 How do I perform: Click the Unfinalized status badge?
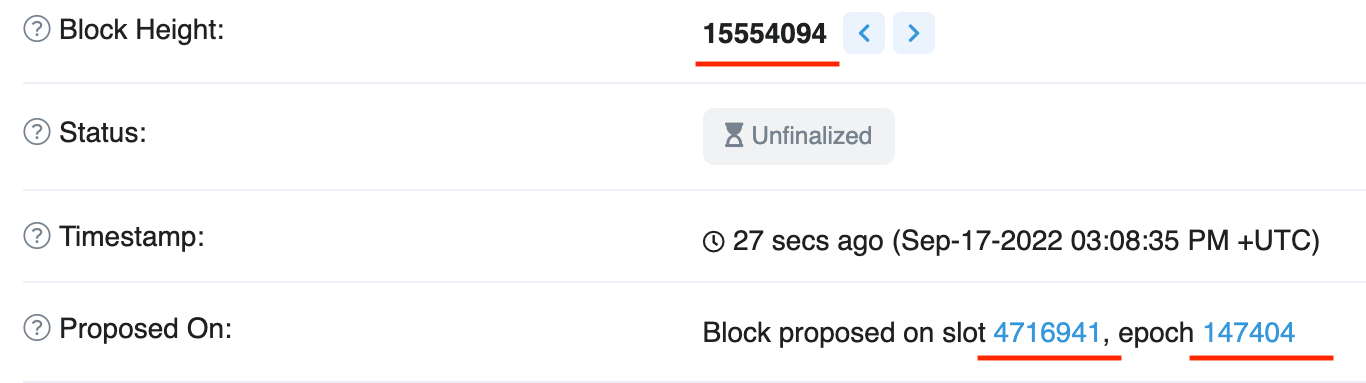click(x=799, y=136)
